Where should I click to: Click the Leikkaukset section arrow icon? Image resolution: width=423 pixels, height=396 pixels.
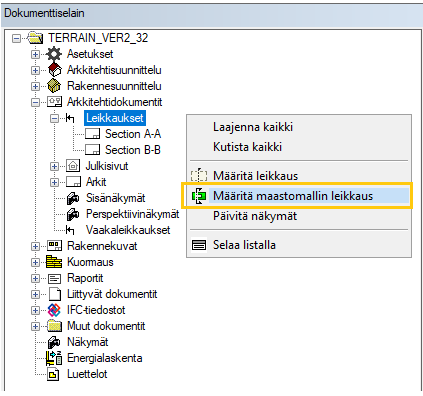(x=70, y=118)
